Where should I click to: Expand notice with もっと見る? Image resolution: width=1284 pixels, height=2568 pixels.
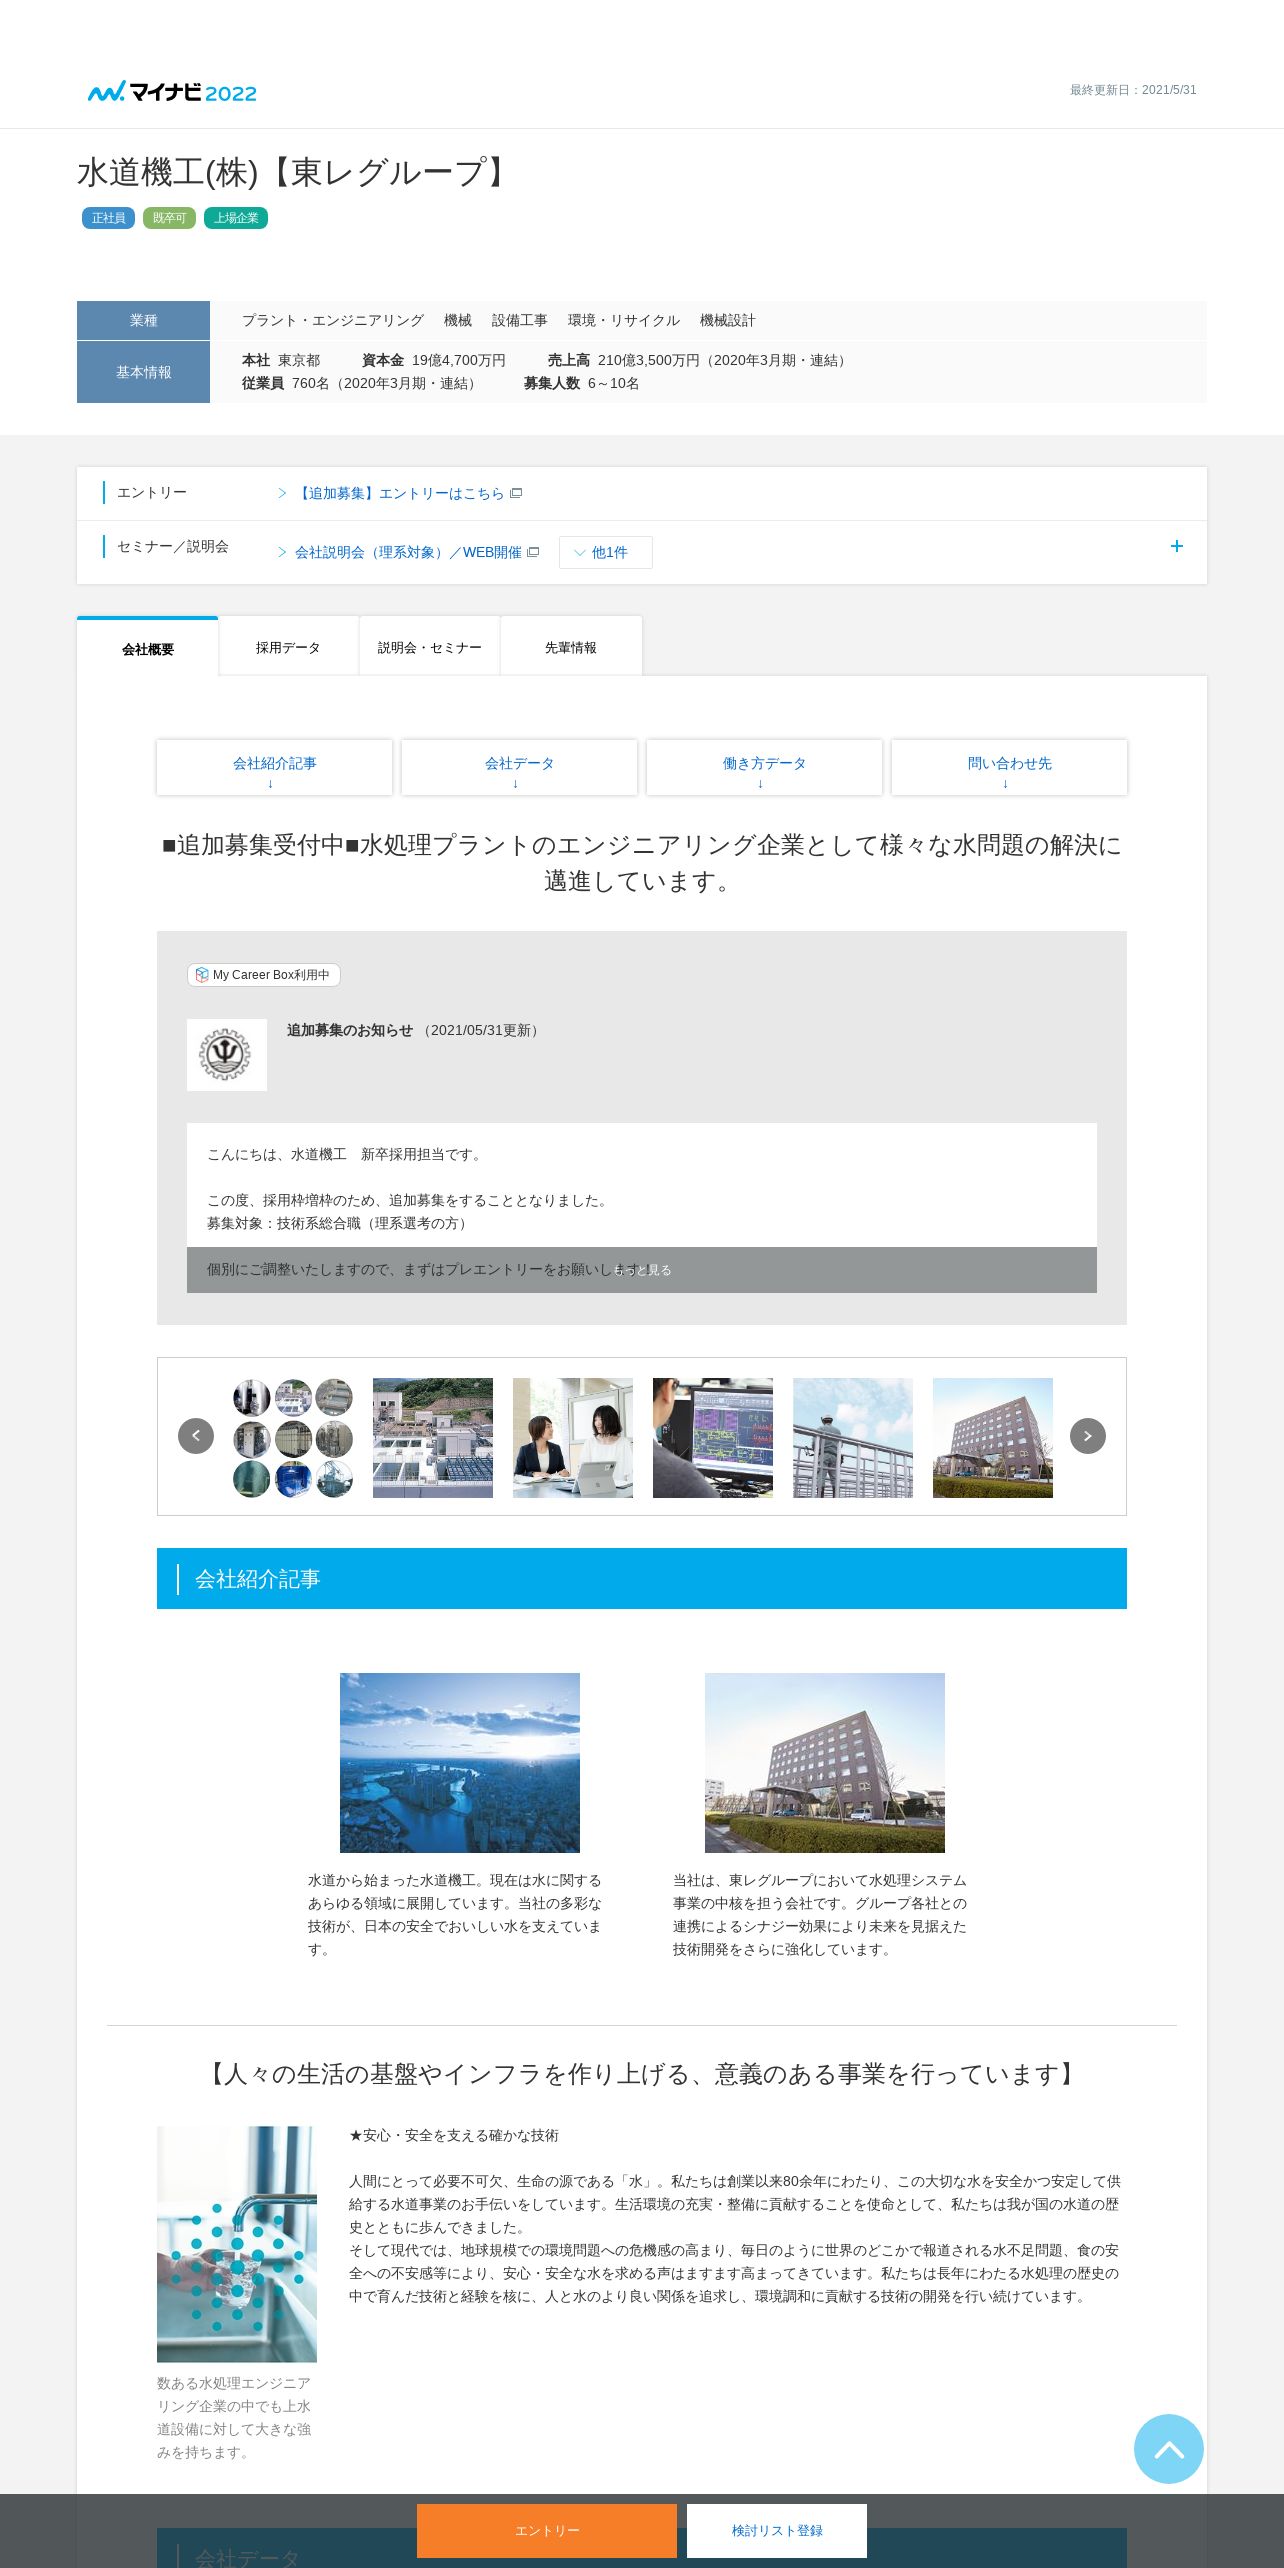coord(642,1270)
